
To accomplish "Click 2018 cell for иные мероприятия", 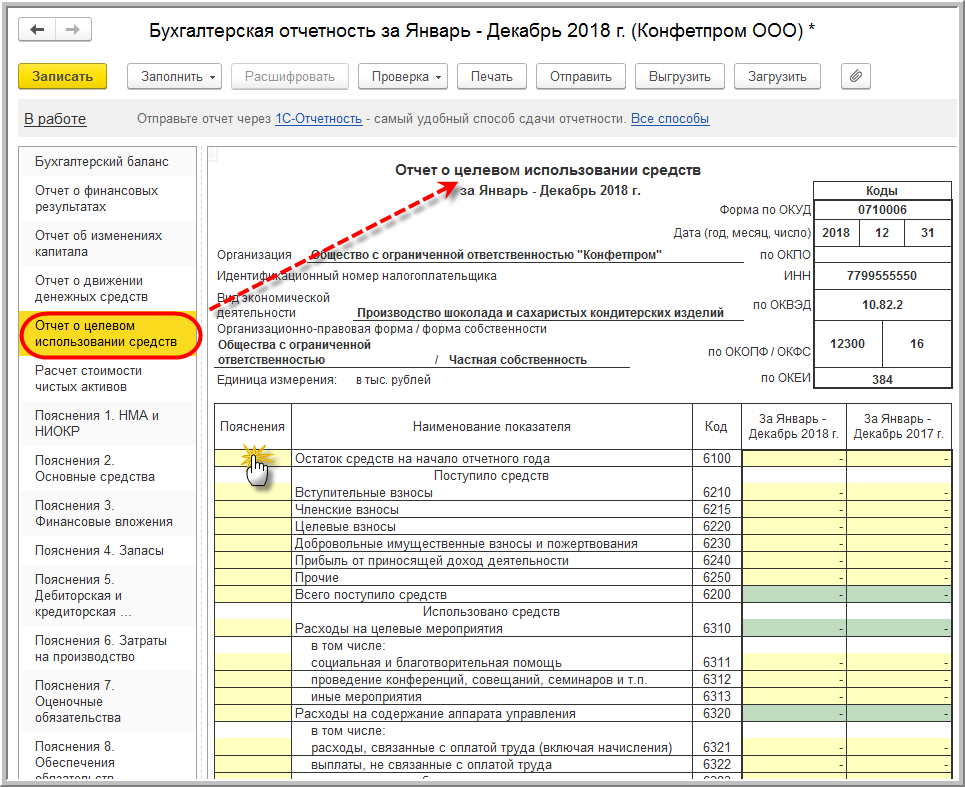I will click(794, 697).
